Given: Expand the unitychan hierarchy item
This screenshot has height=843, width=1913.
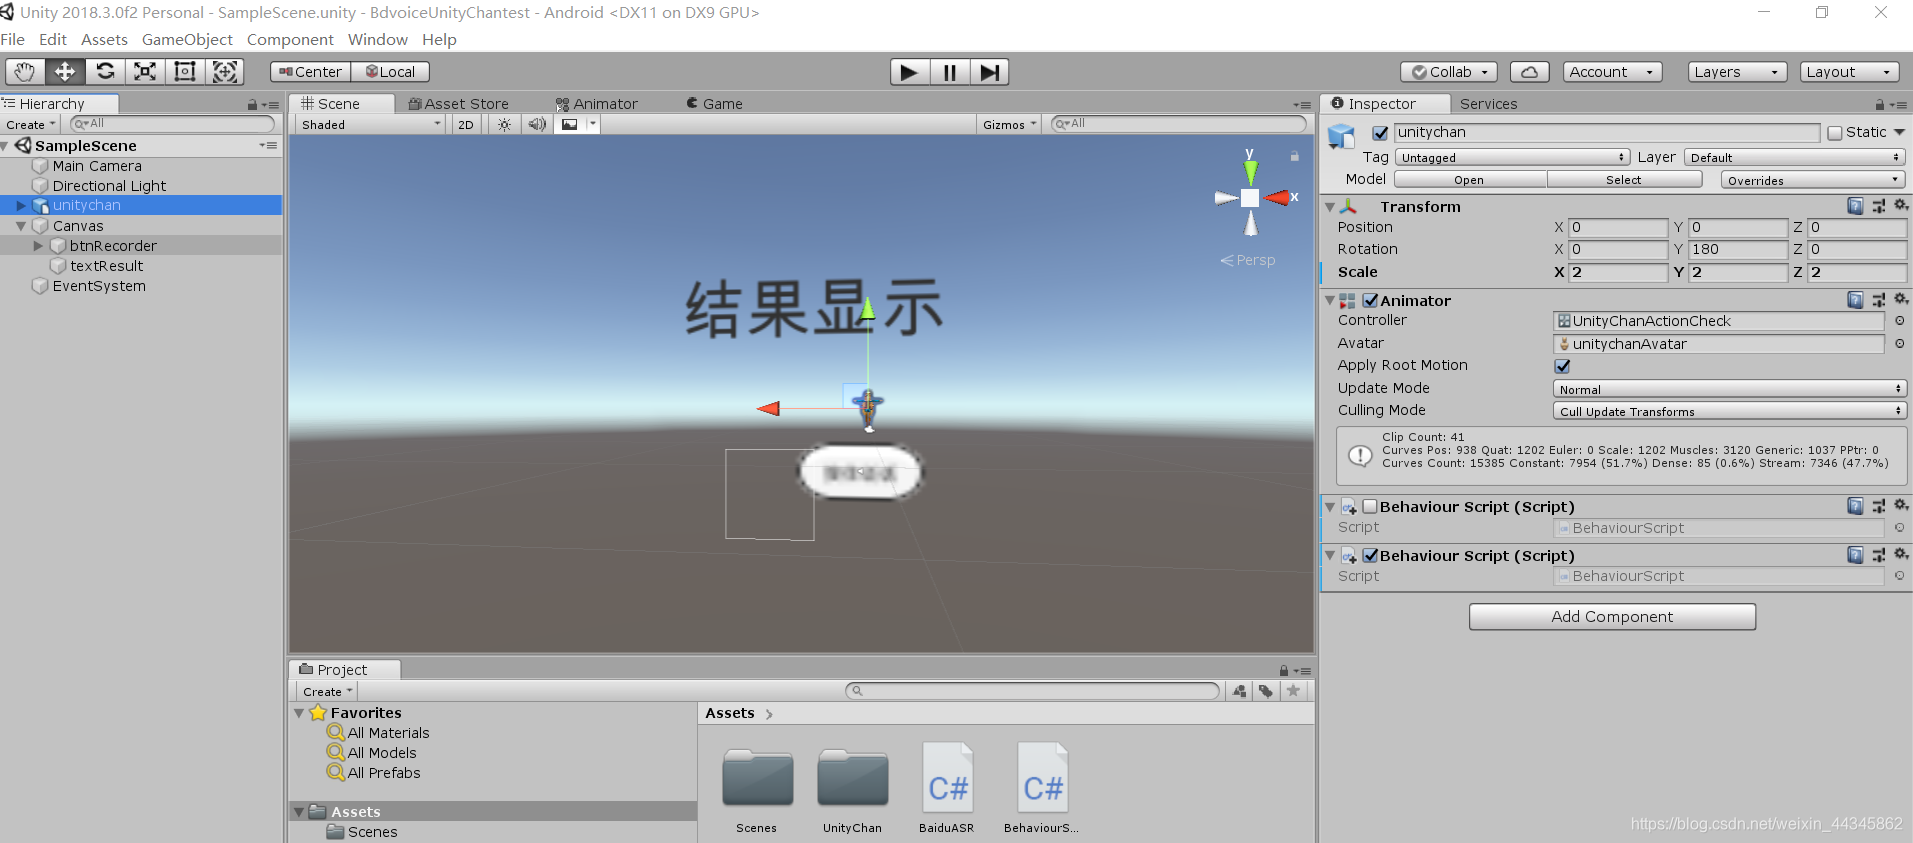Looking at the screenshot, I should click(x=21, y=206).
